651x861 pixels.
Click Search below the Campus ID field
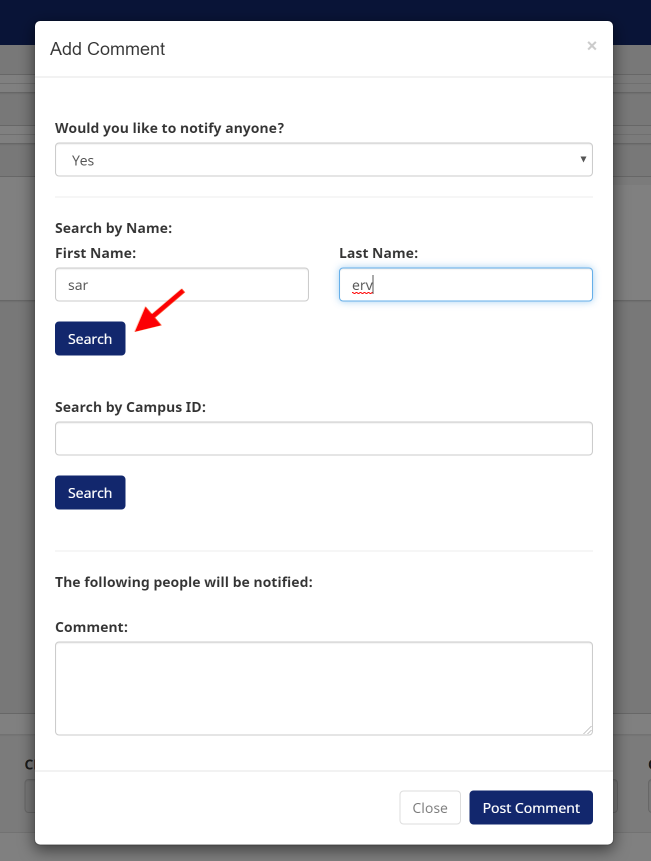point(90,493)
